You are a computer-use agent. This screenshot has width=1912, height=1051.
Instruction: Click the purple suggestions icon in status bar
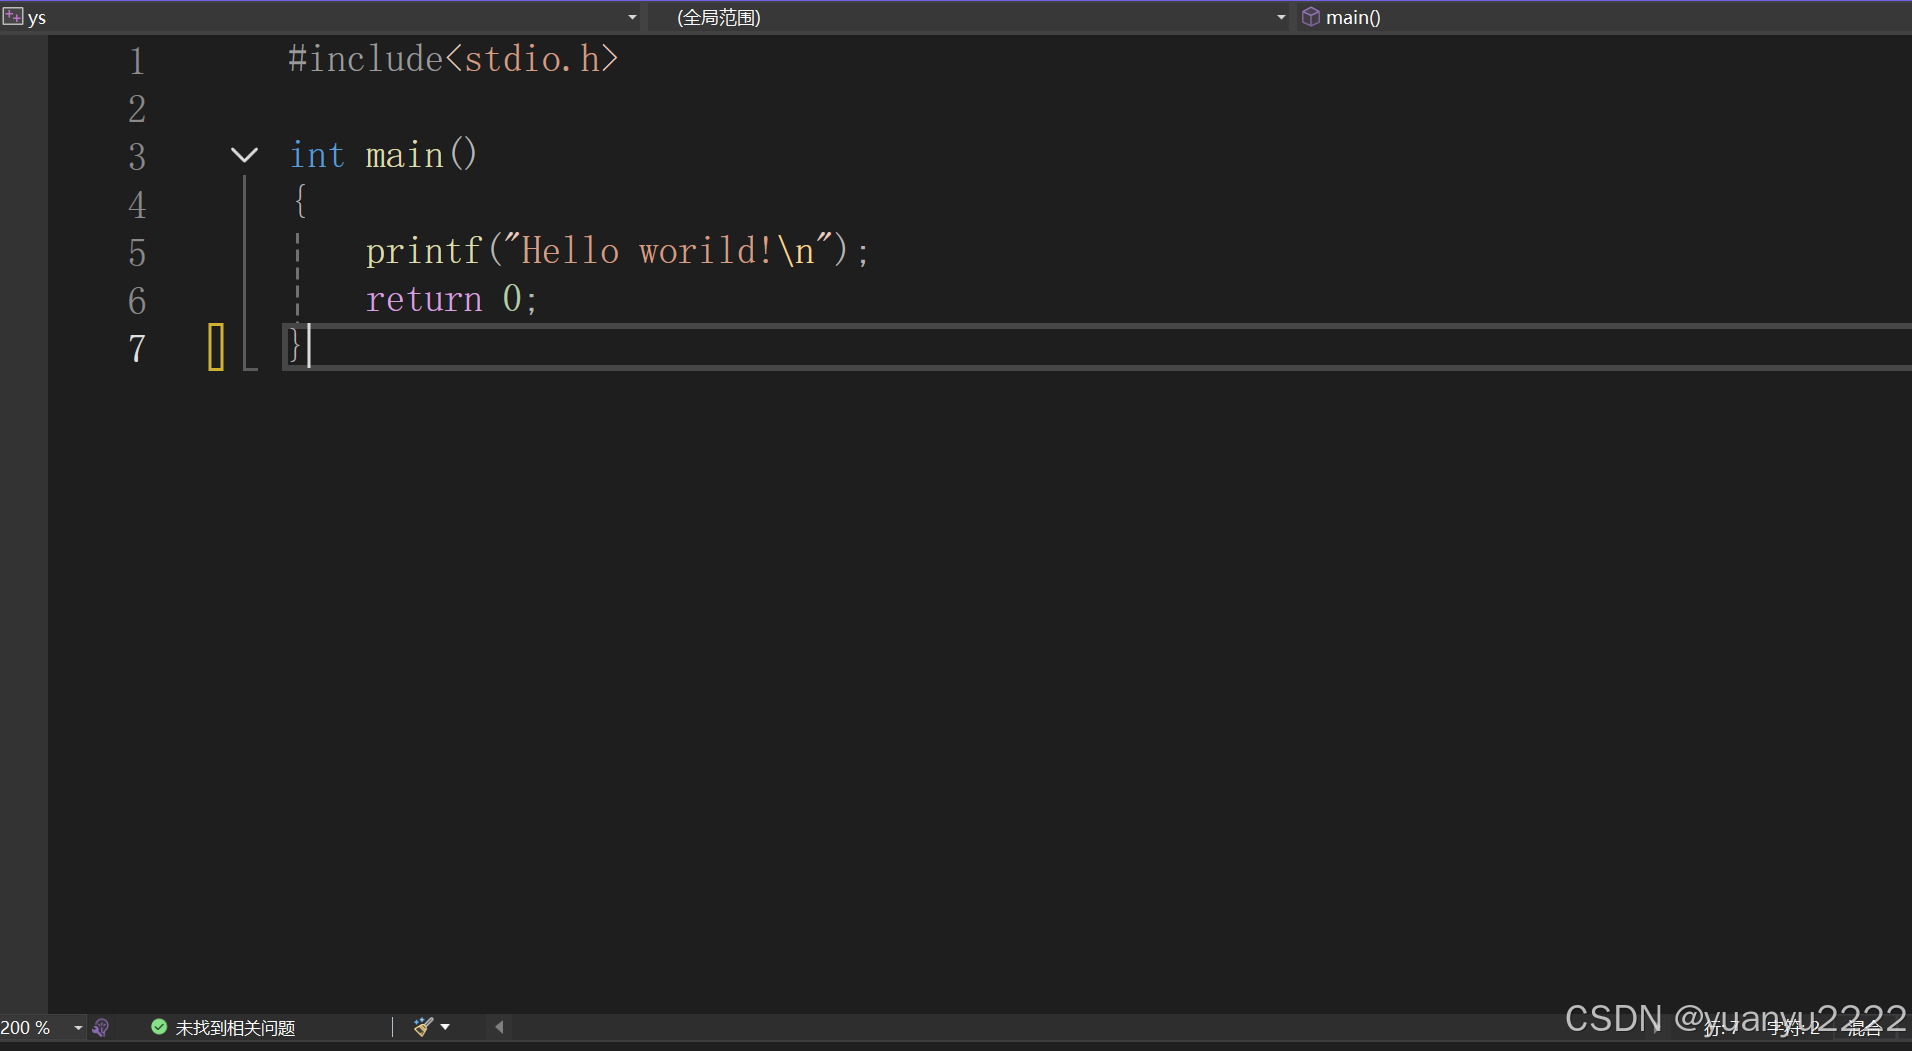101,1027
